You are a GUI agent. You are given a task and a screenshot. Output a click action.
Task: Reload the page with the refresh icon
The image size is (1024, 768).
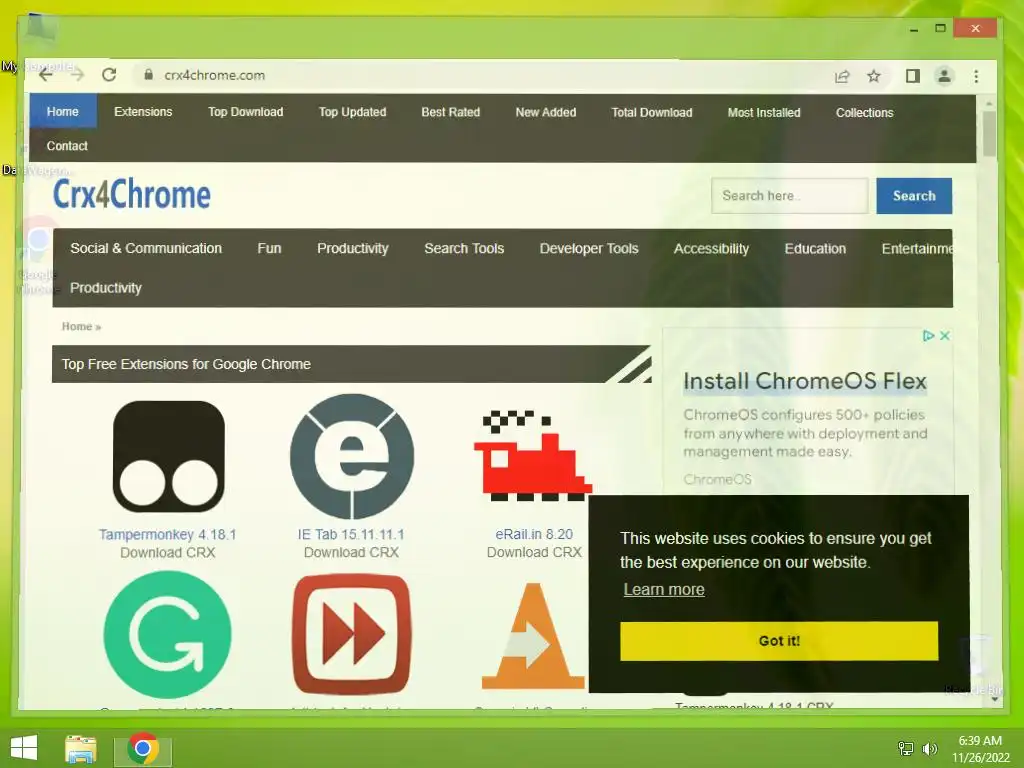pyautogui.click(x=109, y=75)
